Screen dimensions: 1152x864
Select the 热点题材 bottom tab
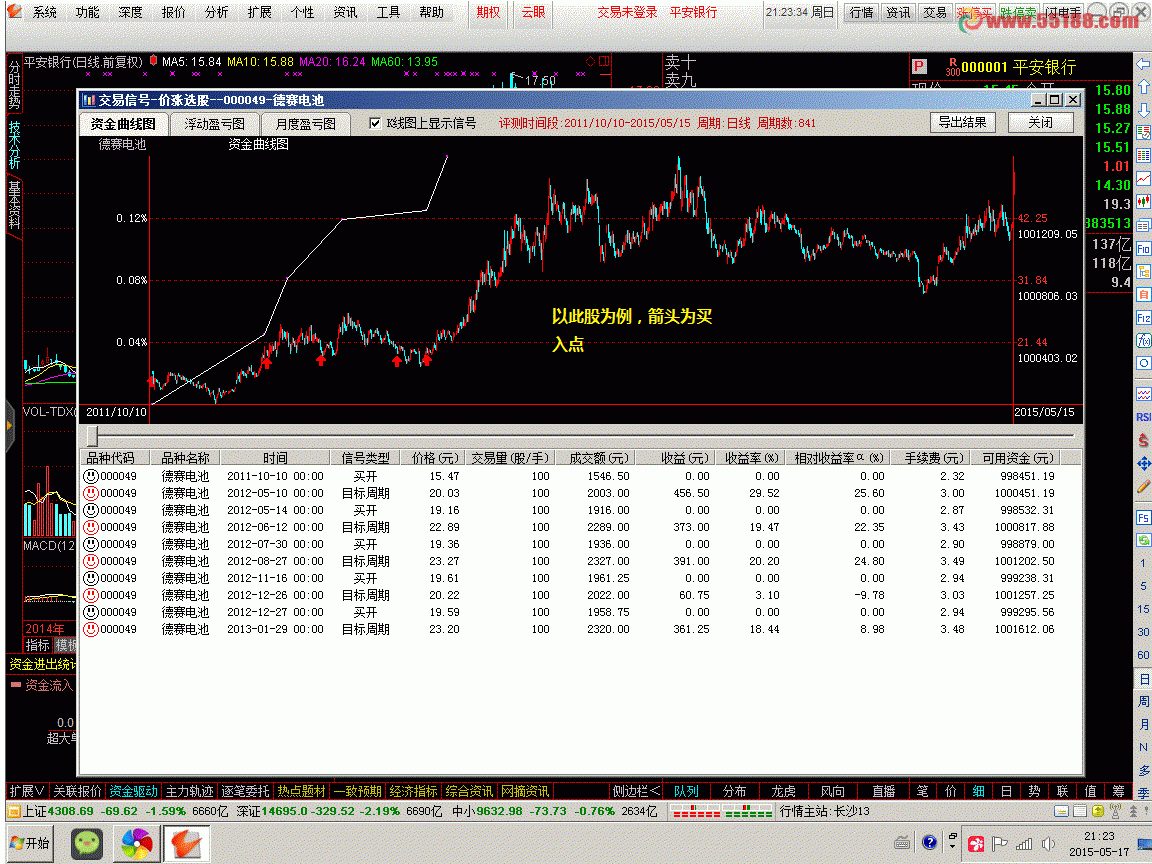point(300,791)
